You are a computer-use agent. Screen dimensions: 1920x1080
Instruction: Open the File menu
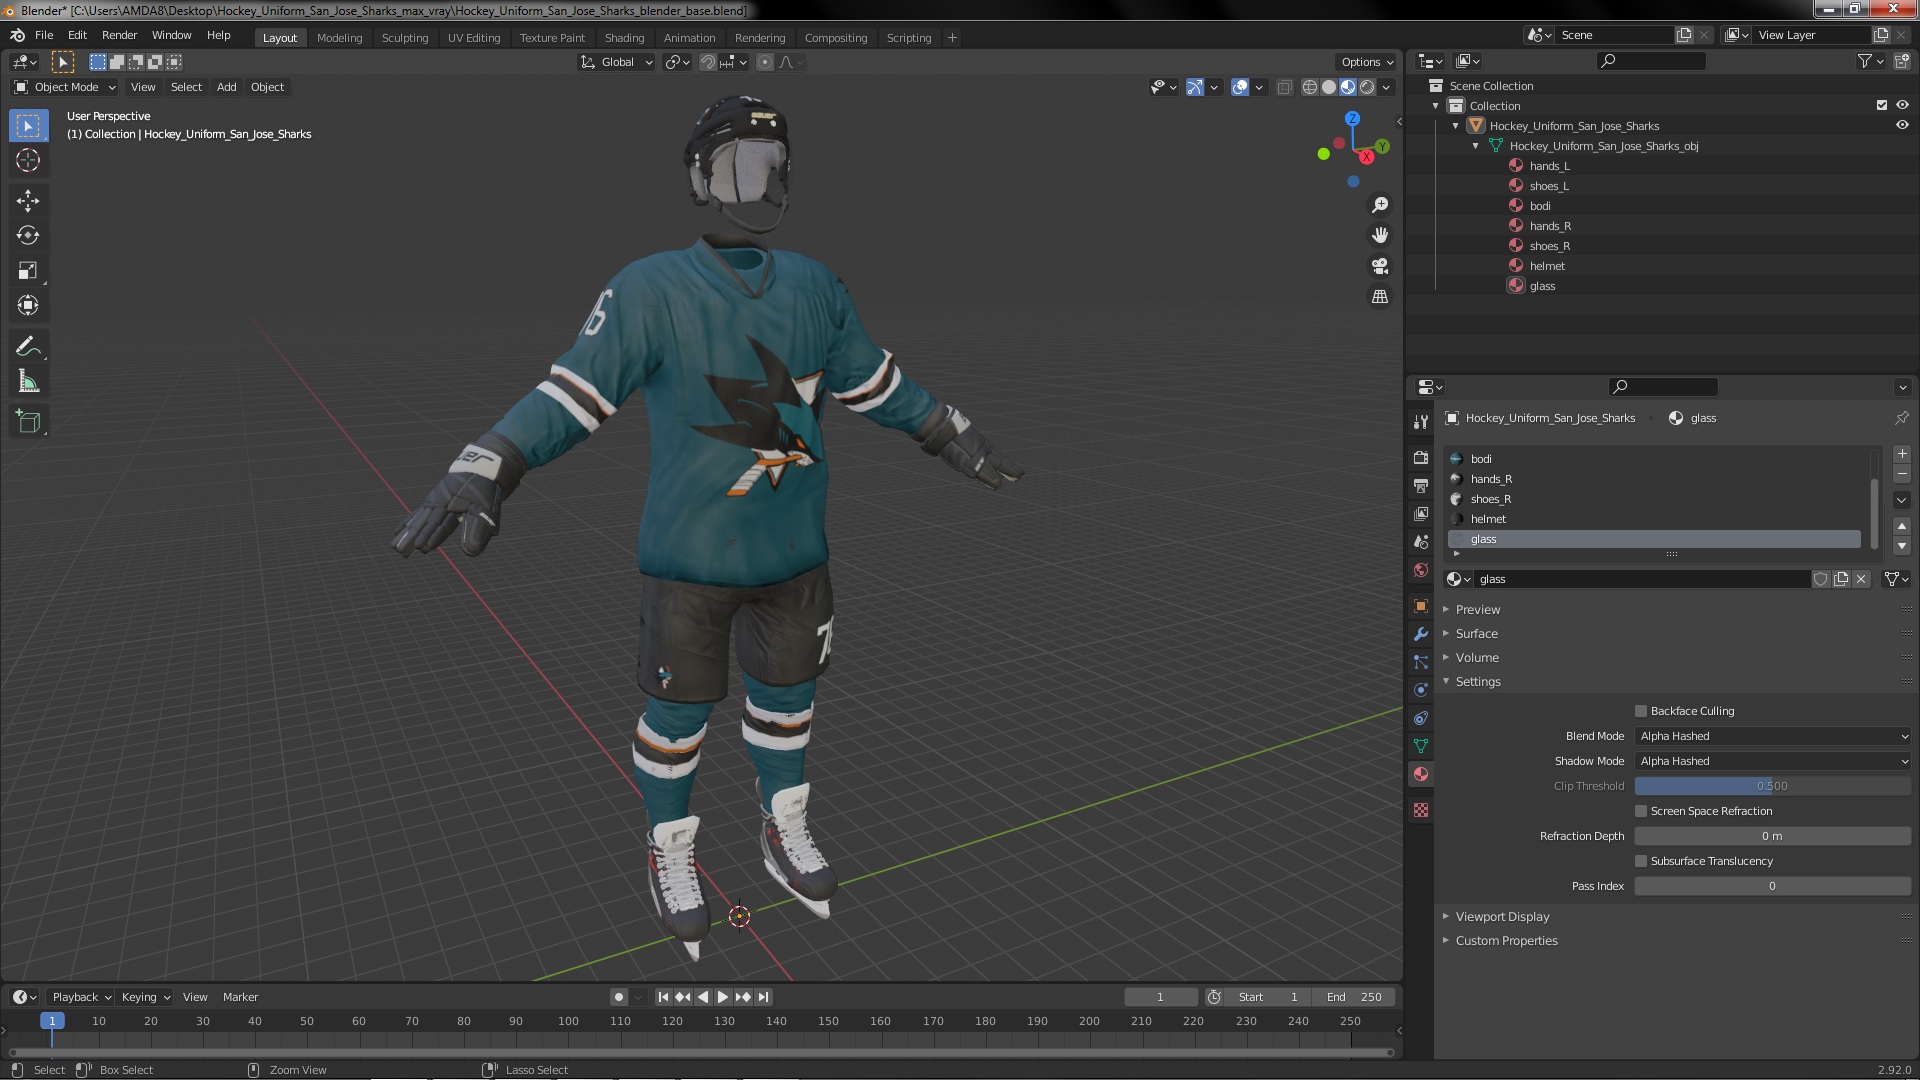[x=44, y=35]
